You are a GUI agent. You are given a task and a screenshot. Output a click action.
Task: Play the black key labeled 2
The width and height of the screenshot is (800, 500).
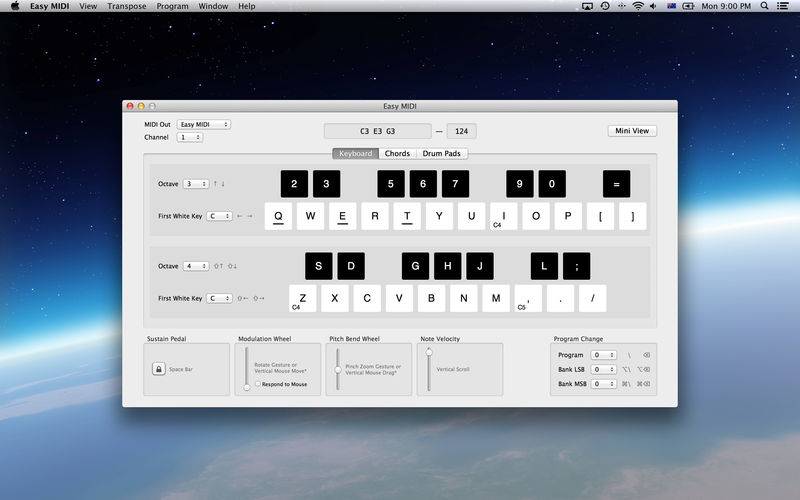point(294,184)
